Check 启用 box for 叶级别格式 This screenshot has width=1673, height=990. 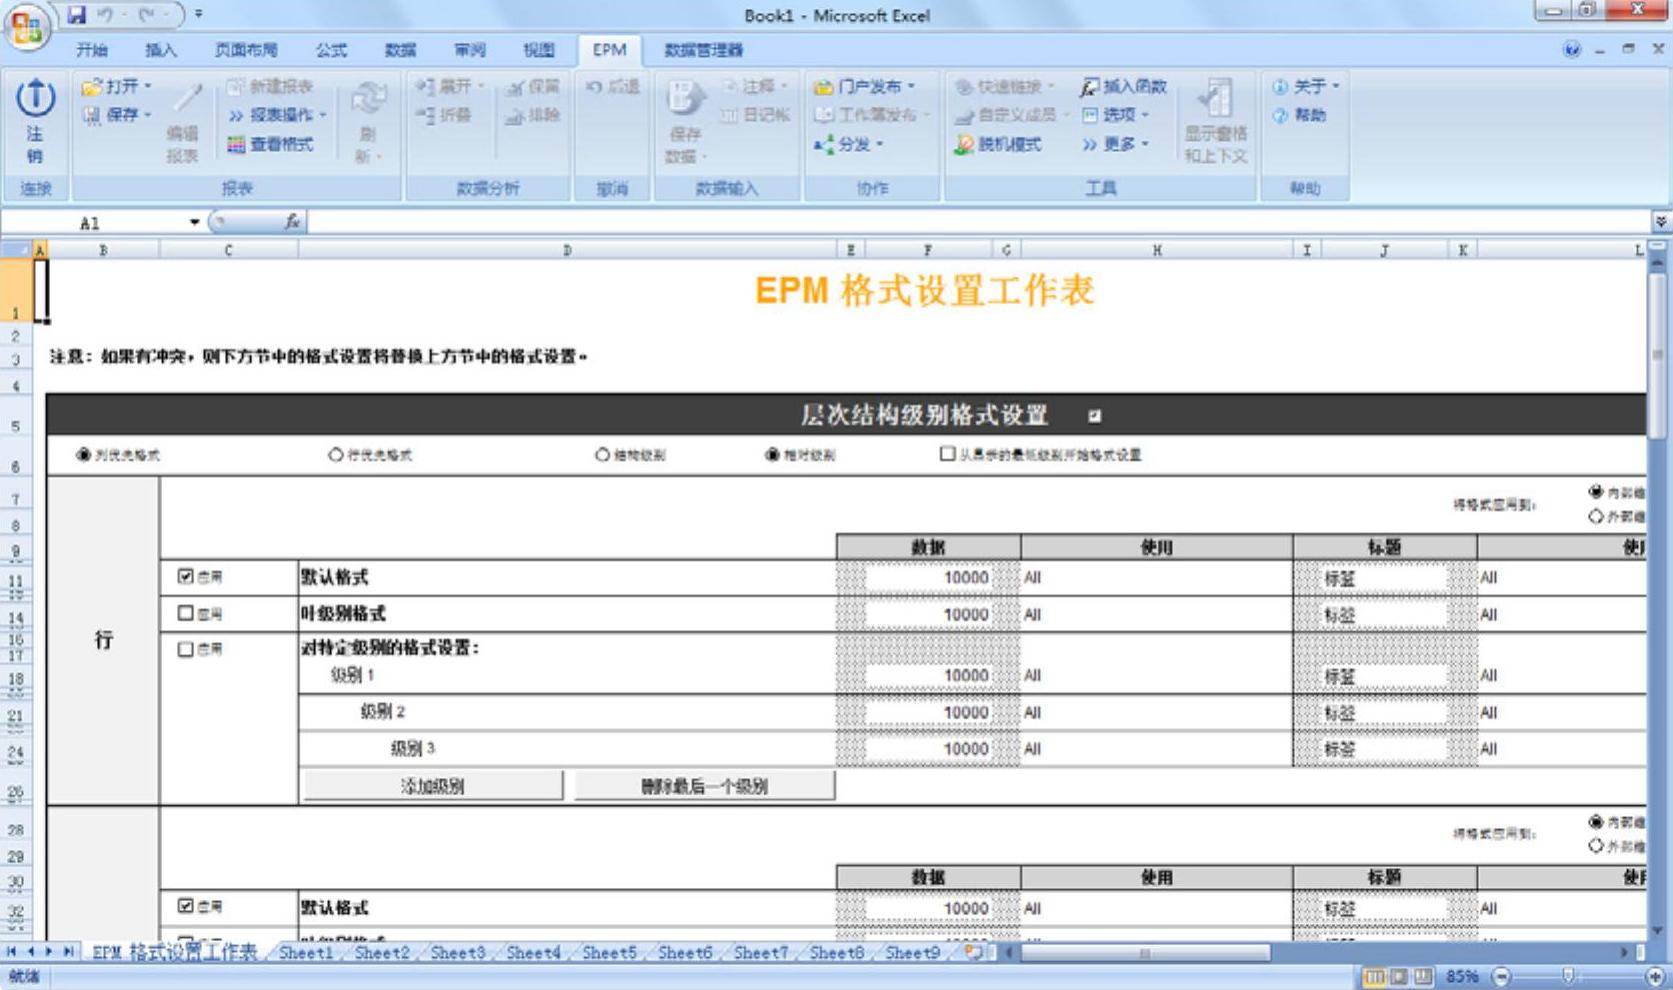pos(185,613)
